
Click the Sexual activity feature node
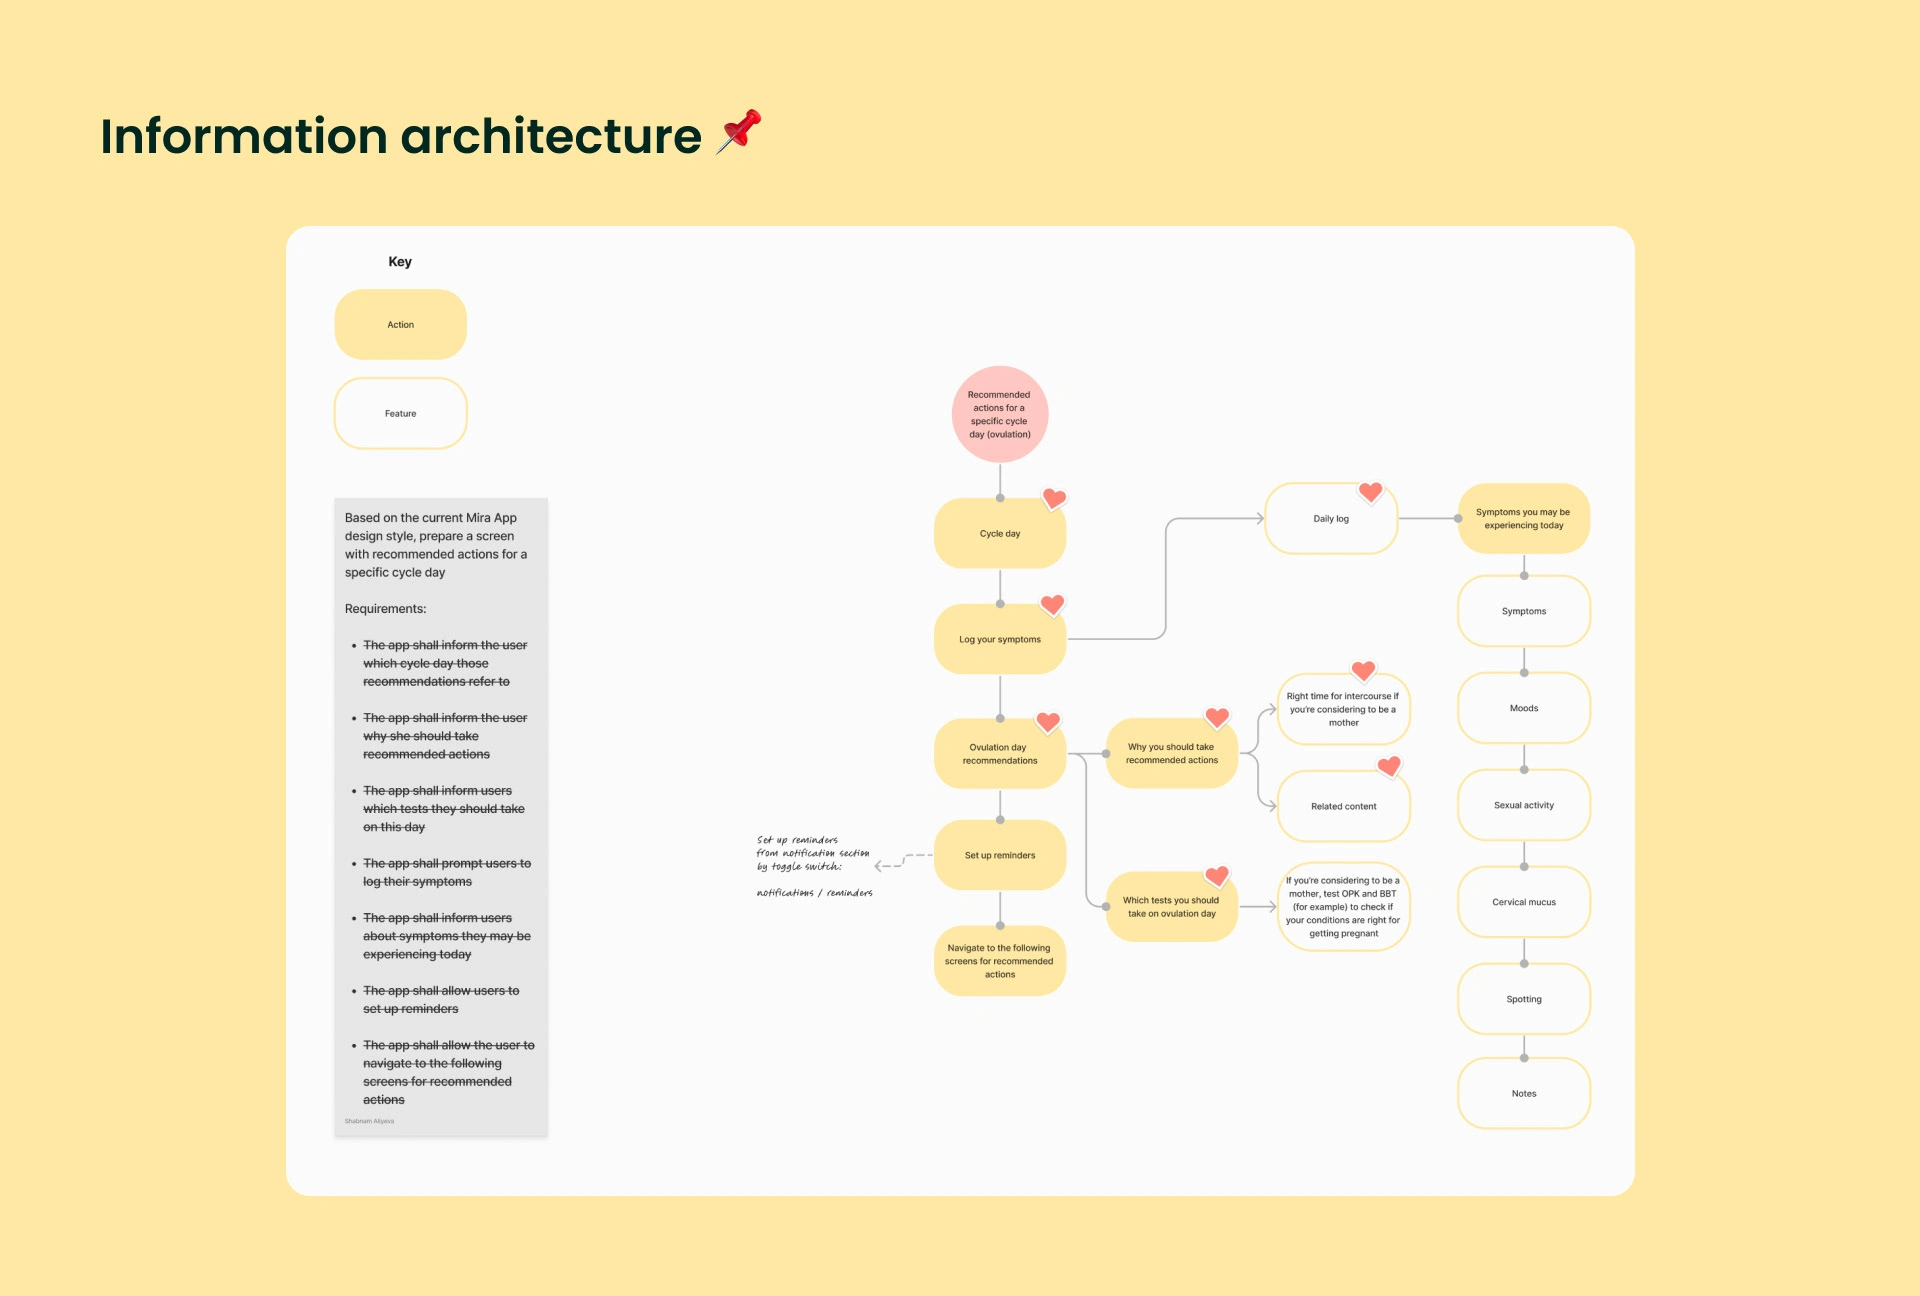pos(1524,805)
